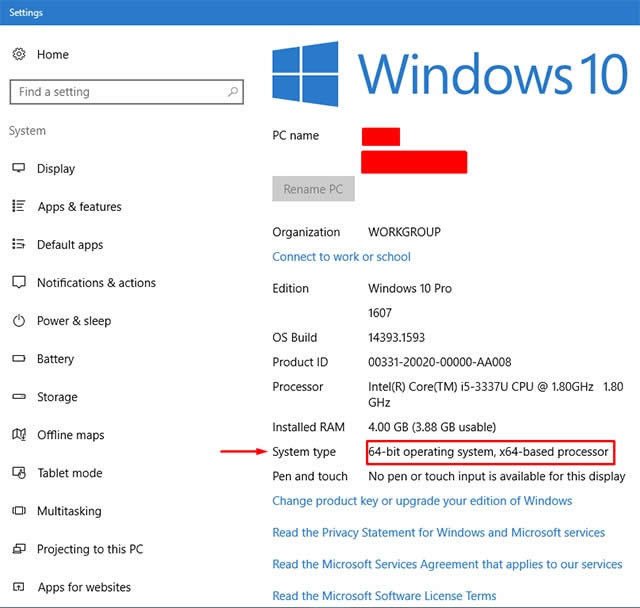Open Display settings page
640x608 pixels.
point(56,169)
